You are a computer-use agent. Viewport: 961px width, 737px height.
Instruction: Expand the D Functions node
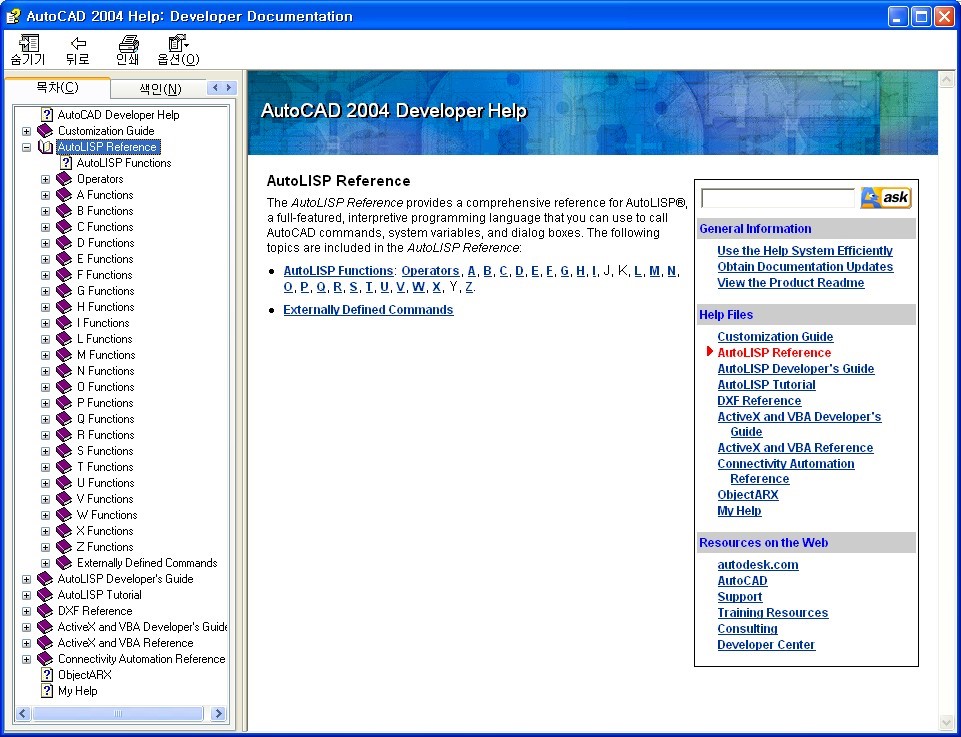45,243
